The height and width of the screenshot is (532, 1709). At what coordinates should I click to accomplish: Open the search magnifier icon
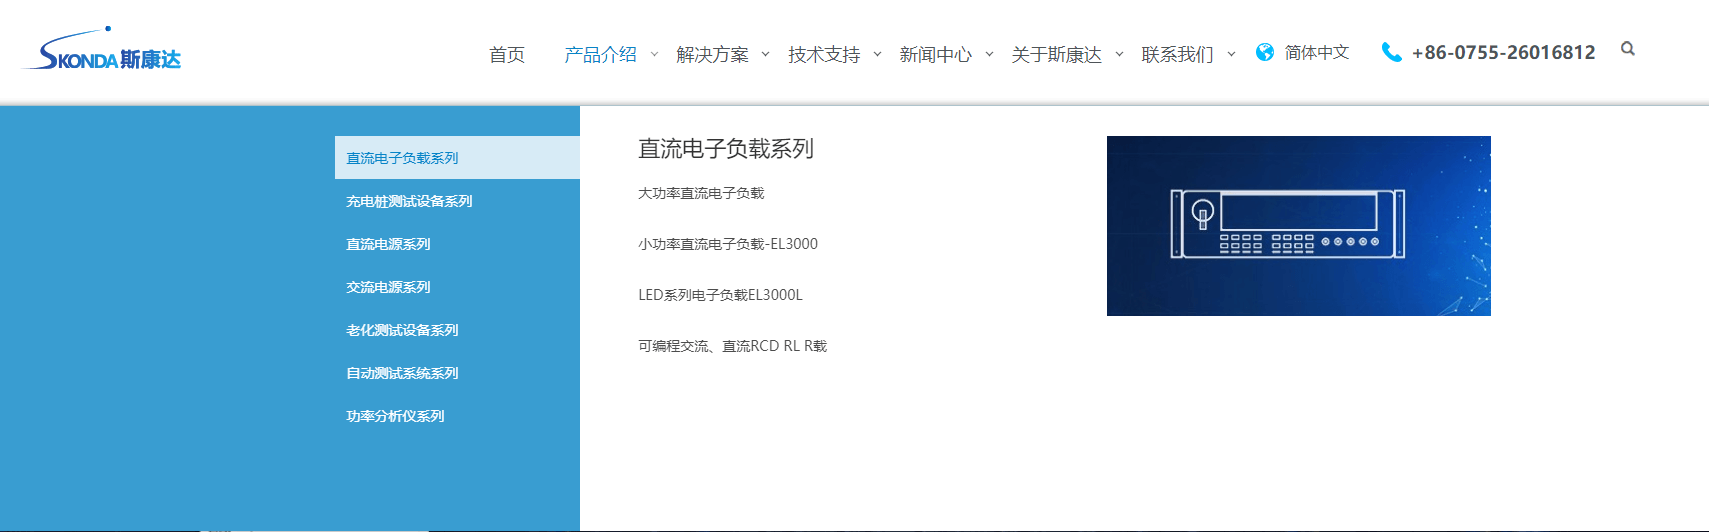click(x=1627, y=49)
